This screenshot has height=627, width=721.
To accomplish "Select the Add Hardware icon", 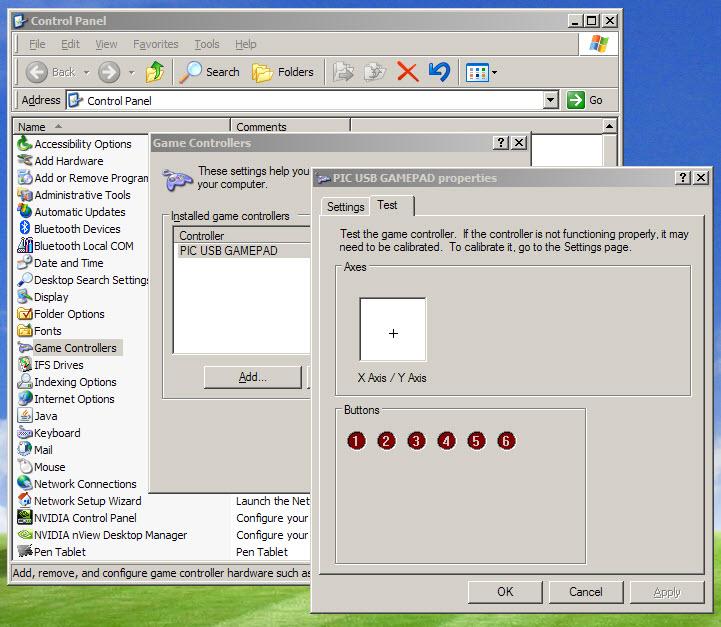I will [24, 161].
